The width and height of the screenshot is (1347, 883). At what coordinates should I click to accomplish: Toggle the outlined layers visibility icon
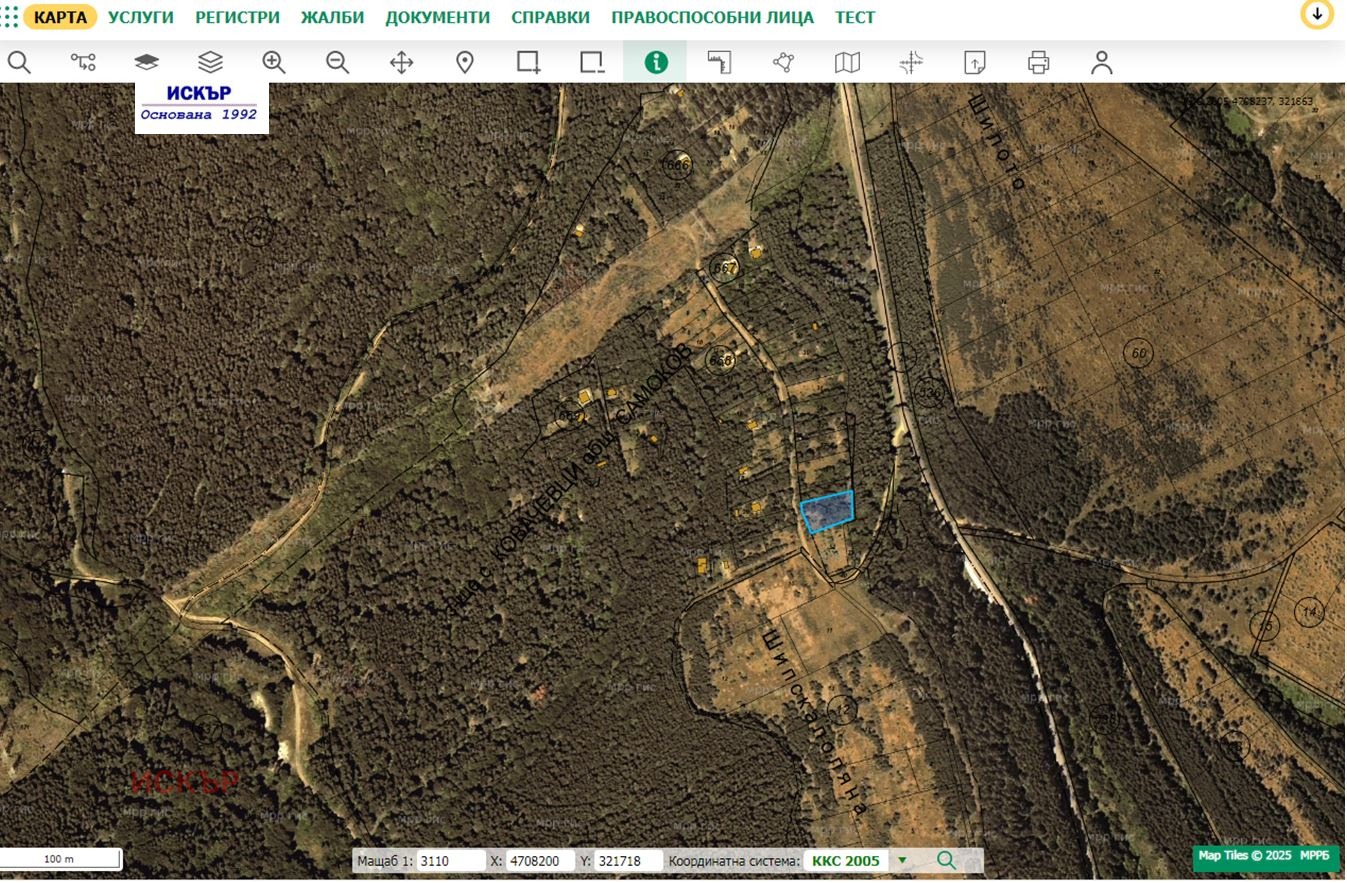(210, 63)
